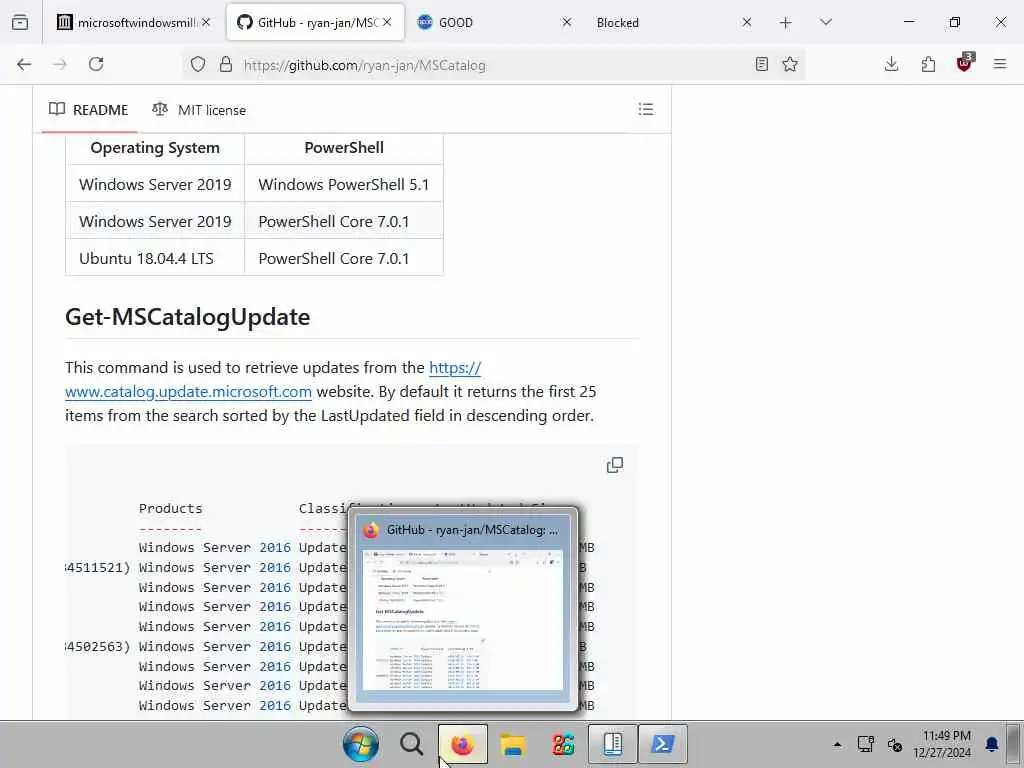Open the Windows Start button
The width and height of the screenshot is (1024, 768).
(361, 744)
